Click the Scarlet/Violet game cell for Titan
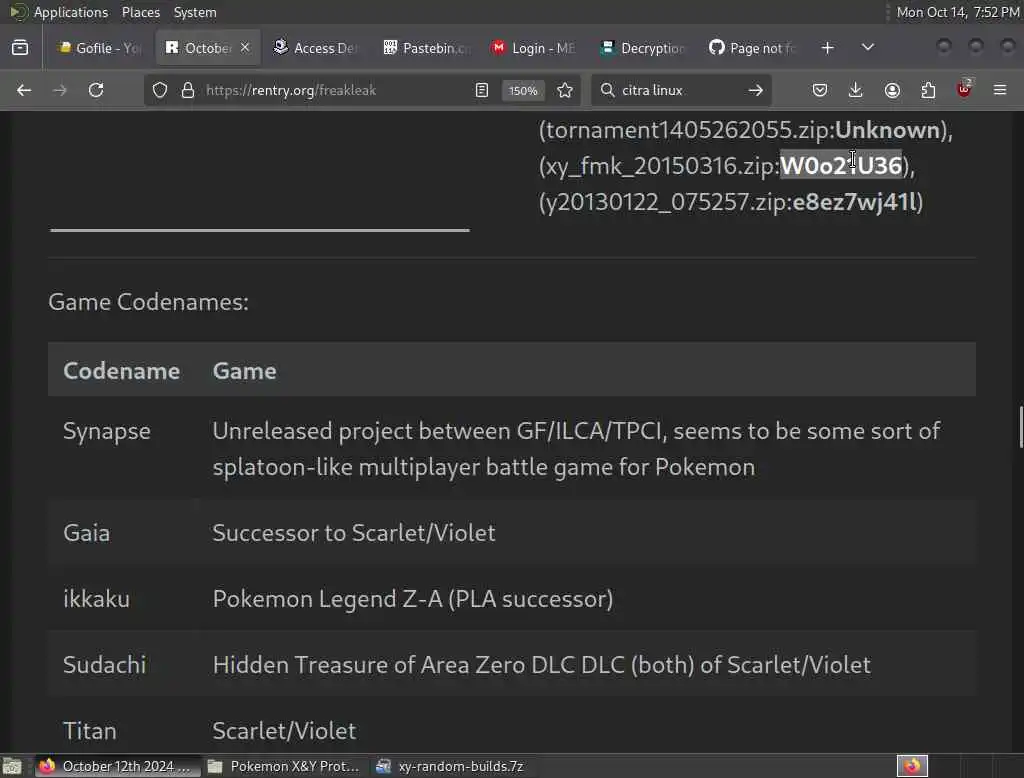 pos(285,731)
